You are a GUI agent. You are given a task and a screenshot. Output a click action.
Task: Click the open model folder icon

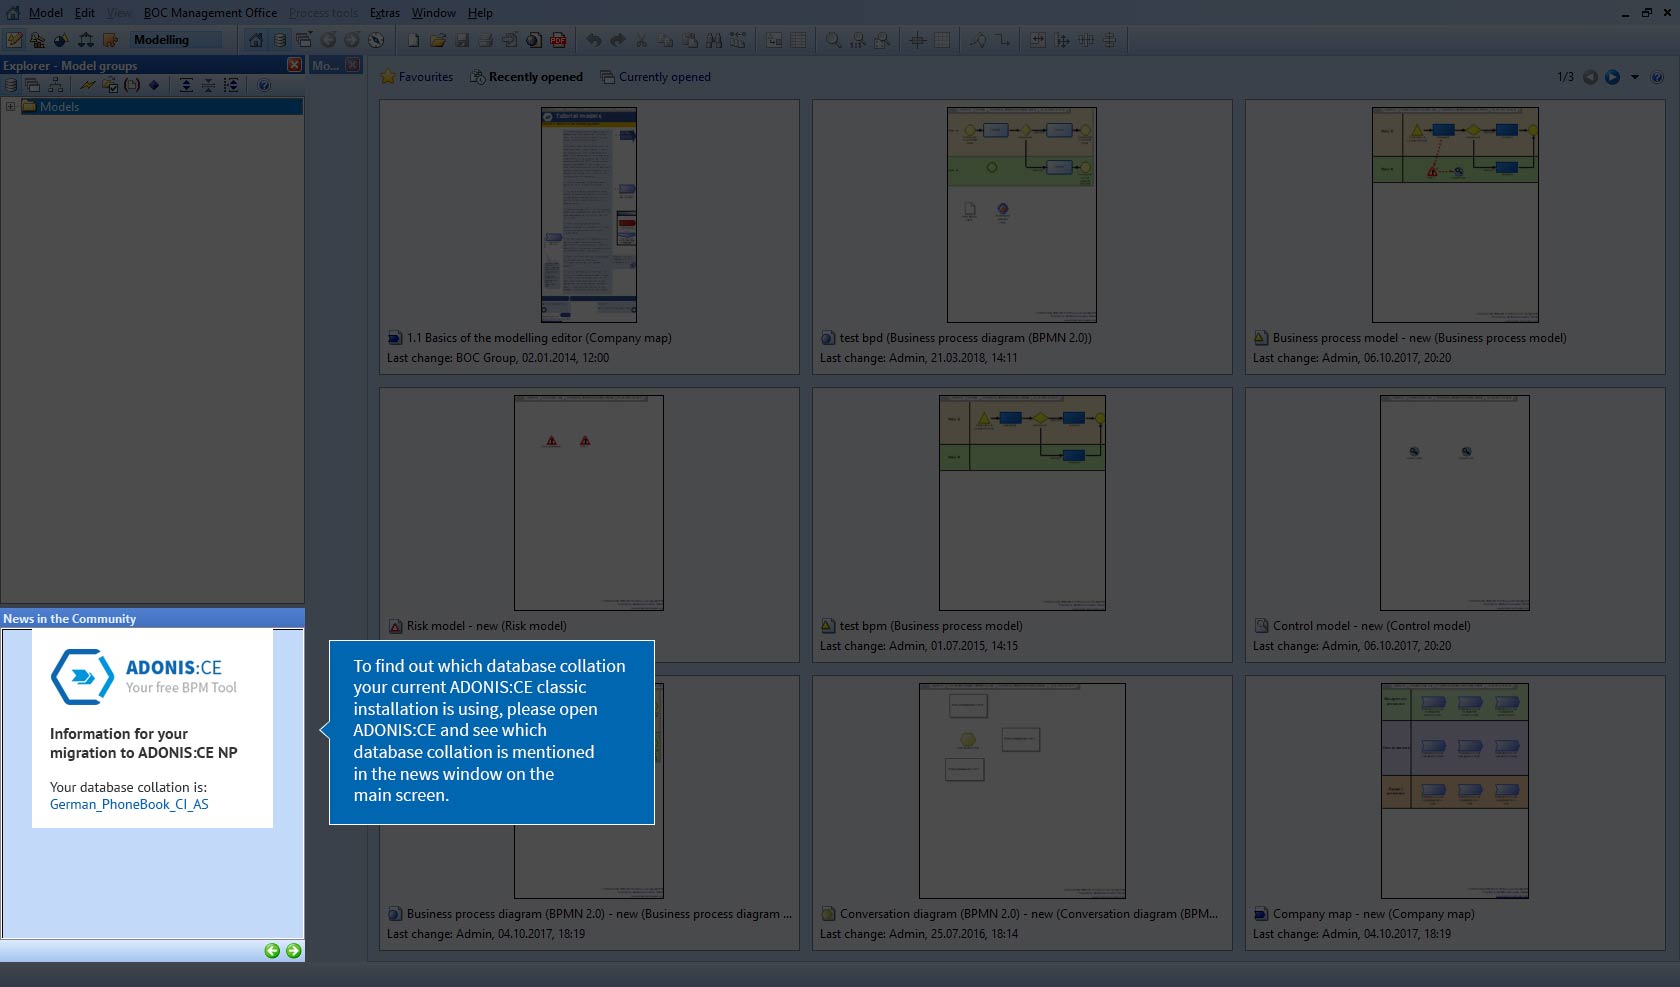[438, 40]
